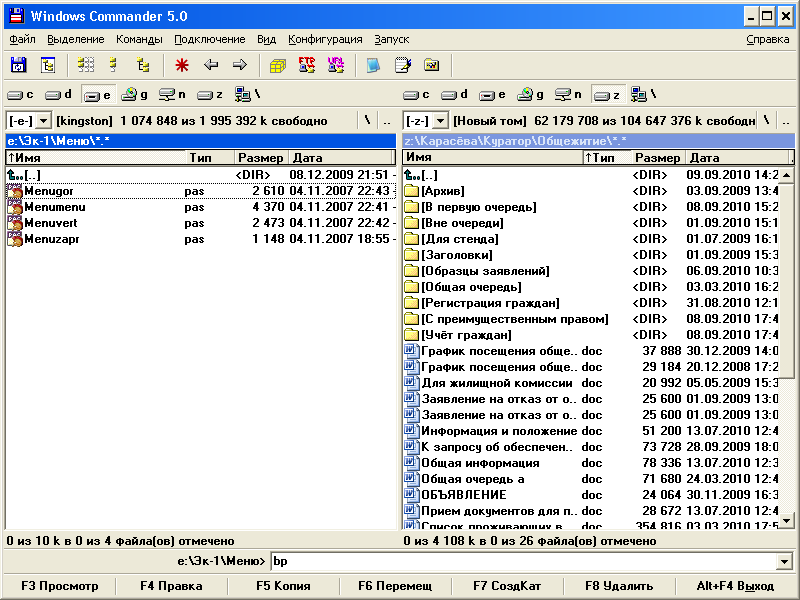
Task: Click the F6 Перемещ button
Action: (x=395, y=586)
